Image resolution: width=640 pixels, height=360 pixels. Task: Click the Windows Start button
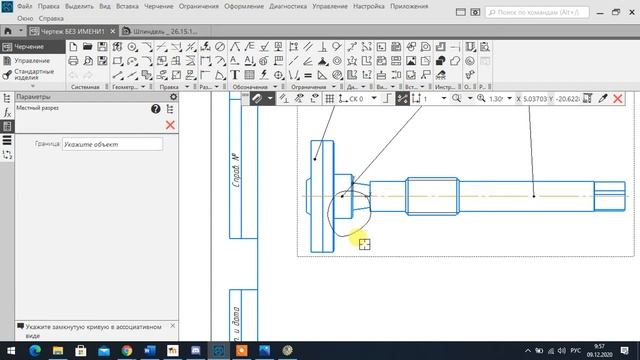pyautogui.click(x=11, y=351)
